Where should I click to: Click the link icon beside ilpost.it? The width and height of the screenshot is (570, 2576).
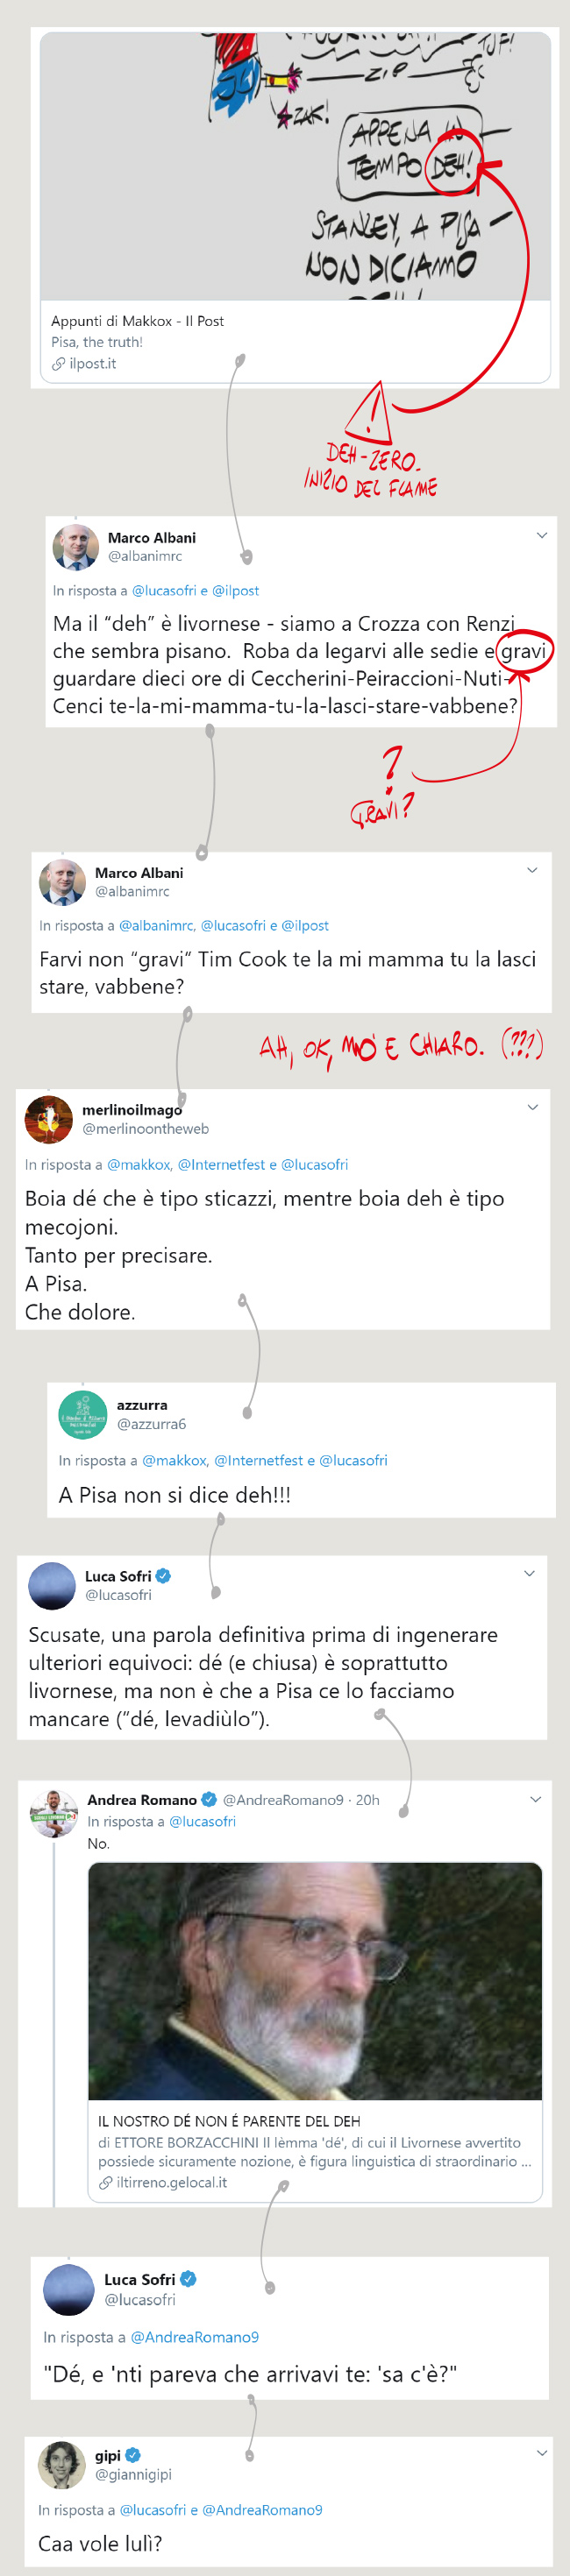tap(59, 363)
